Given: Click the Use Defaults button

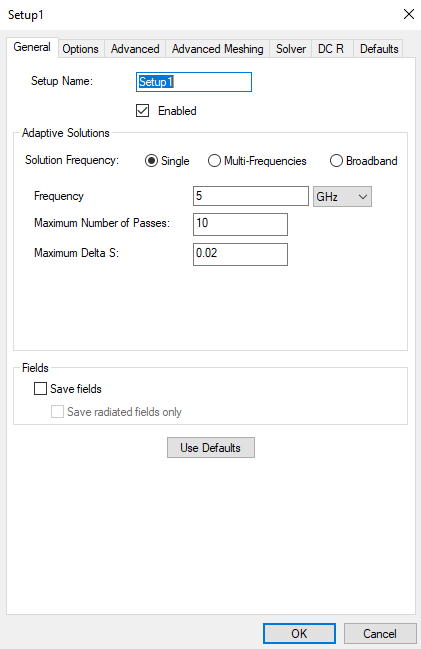Looking at the screenshot, I should point(211,447).
